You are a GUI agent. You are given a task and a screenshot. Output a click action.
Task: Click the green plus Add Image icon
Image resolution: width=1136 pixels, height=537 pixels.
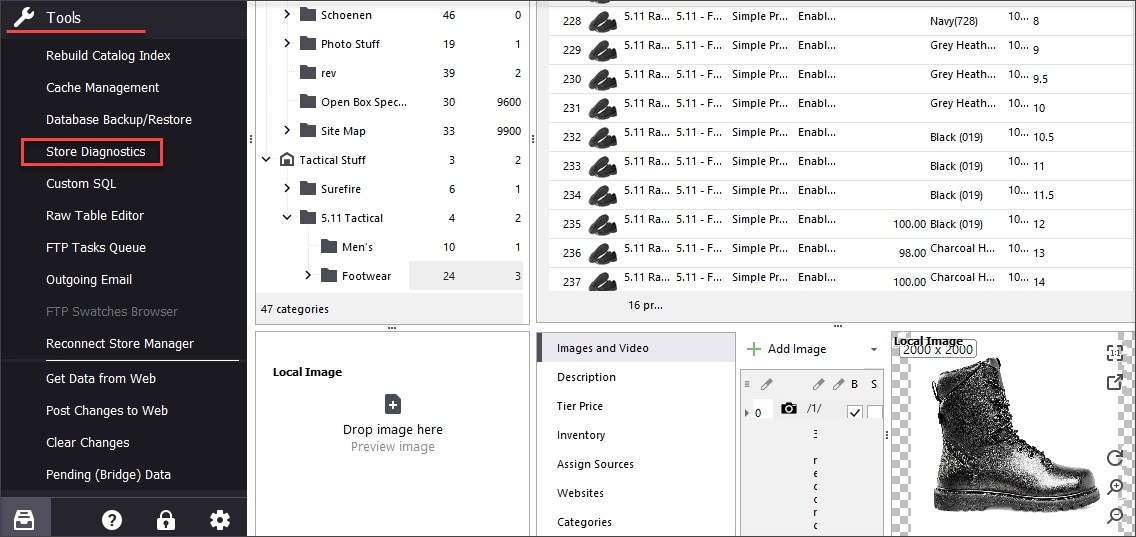pyautogui.click(x=753, y=349)
